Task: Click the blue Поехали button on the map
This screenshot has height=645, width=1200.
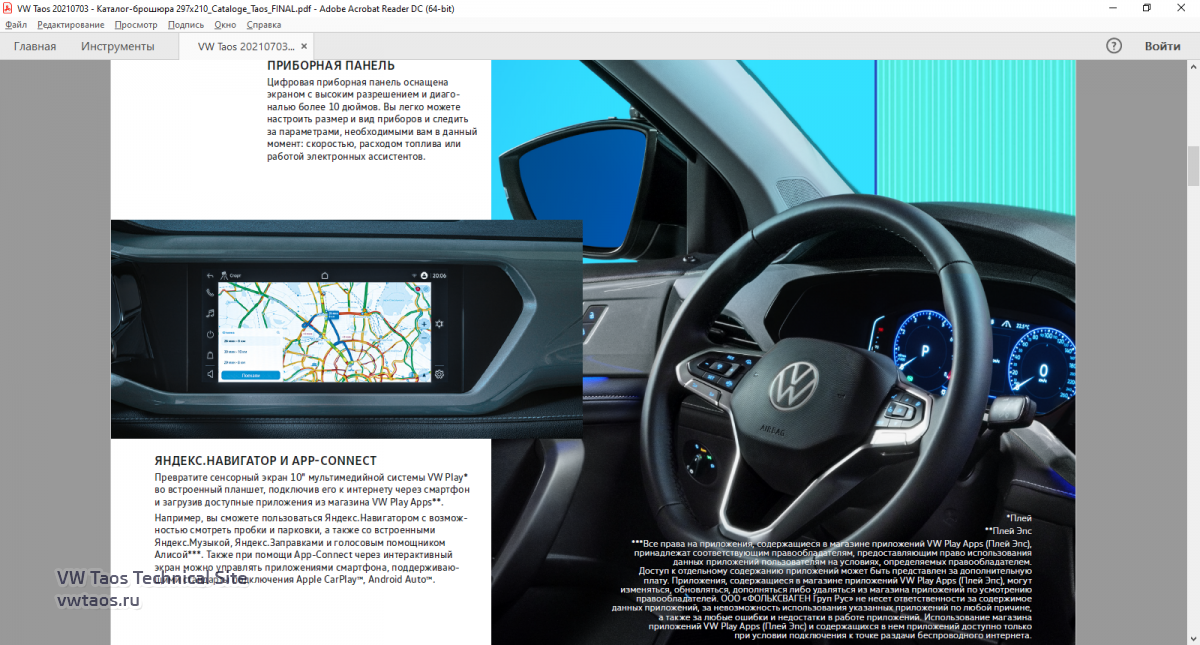Action: [251, 375]
